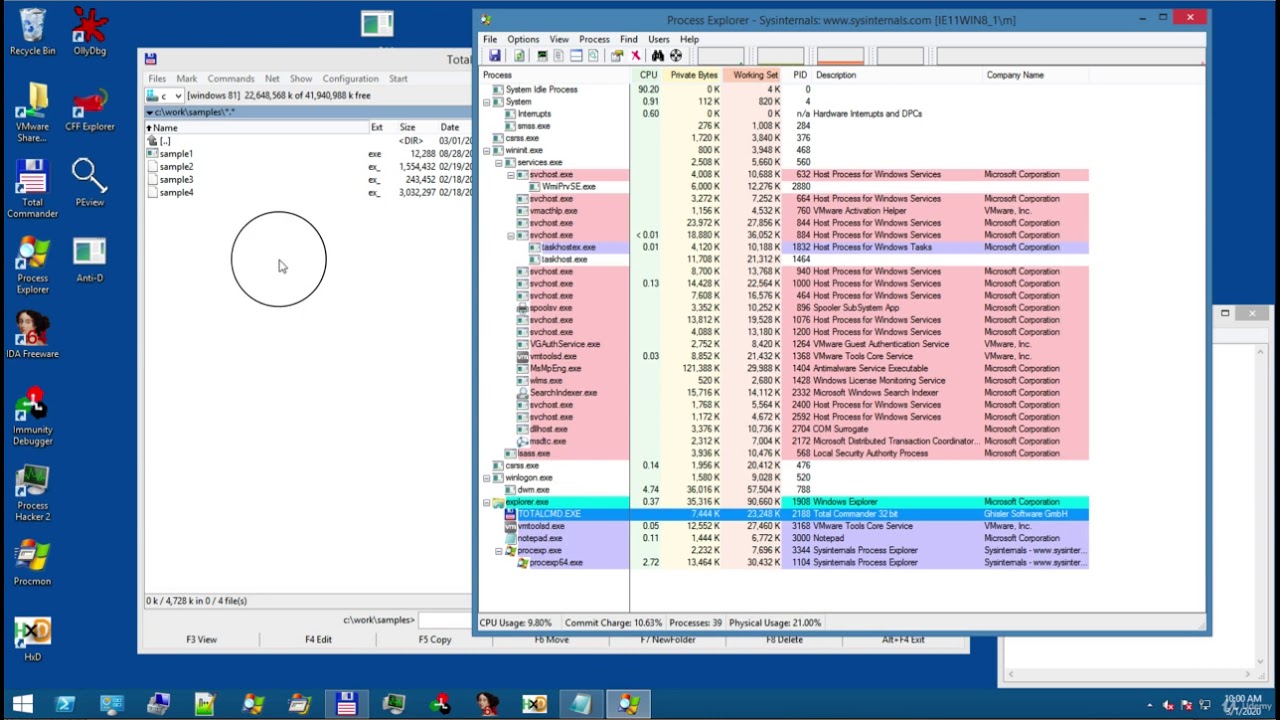Collapse the procexp.exe tree node
1280x720 pixels.
coord(498,551)
